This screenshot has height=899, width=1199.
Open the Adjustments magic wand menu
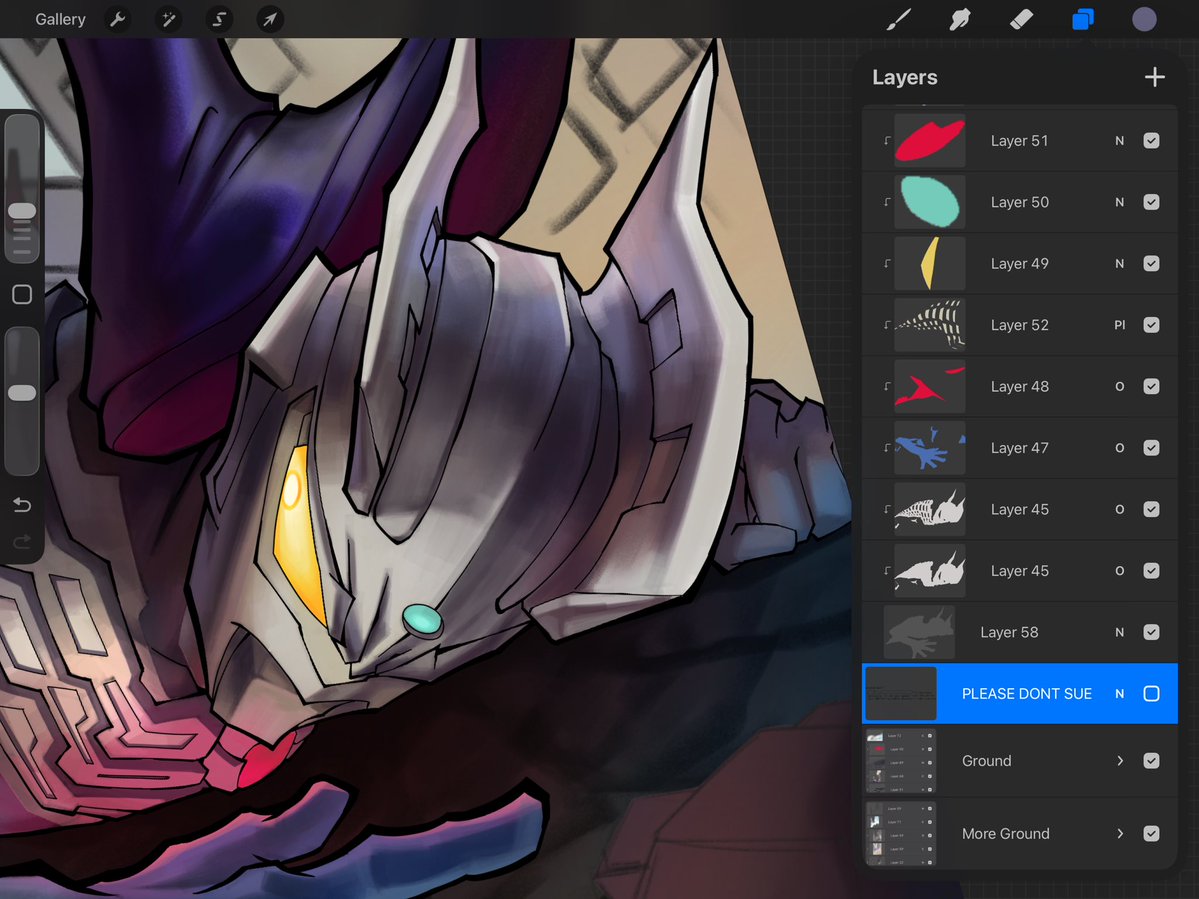168,19
